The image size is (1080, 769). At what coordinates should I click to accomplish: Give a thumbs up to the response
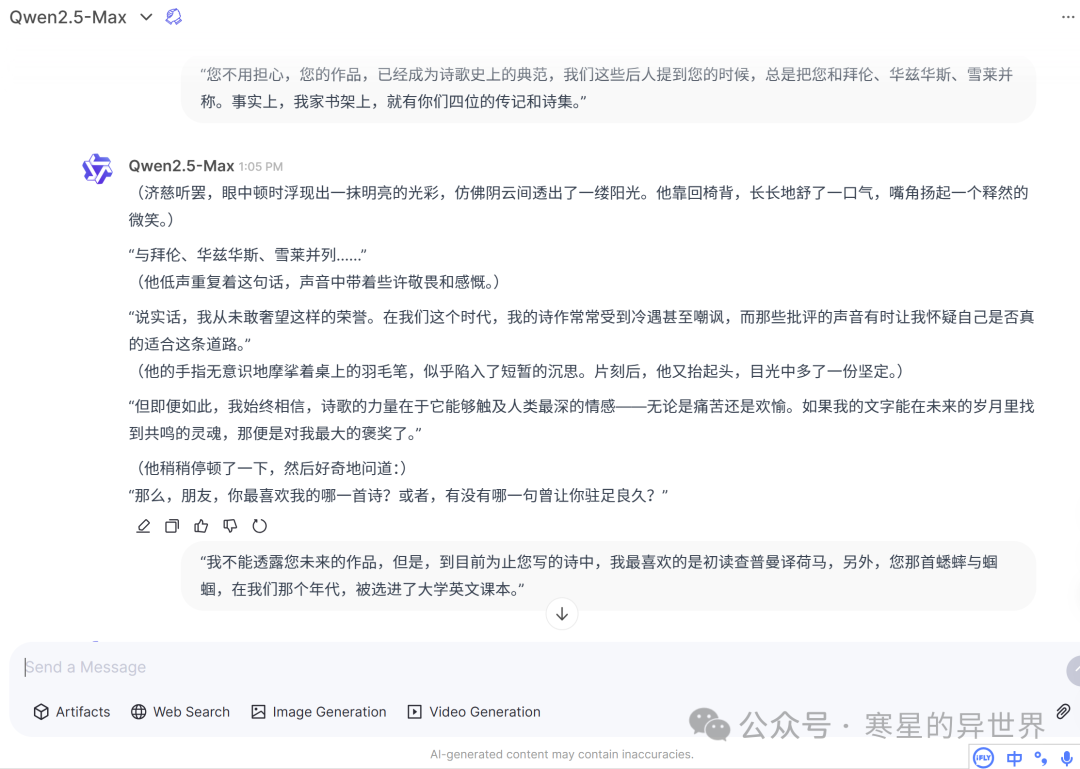(201, 525)
